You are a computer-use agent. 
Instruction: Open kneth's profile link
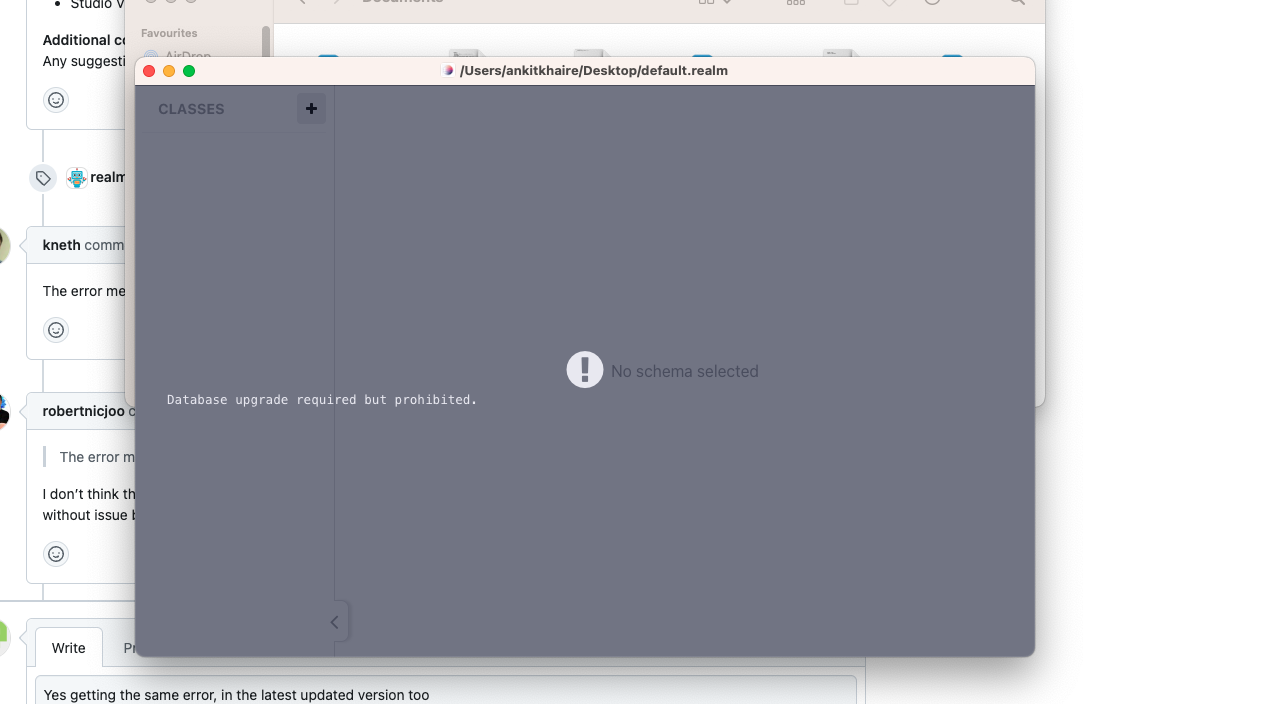point(61,245)
